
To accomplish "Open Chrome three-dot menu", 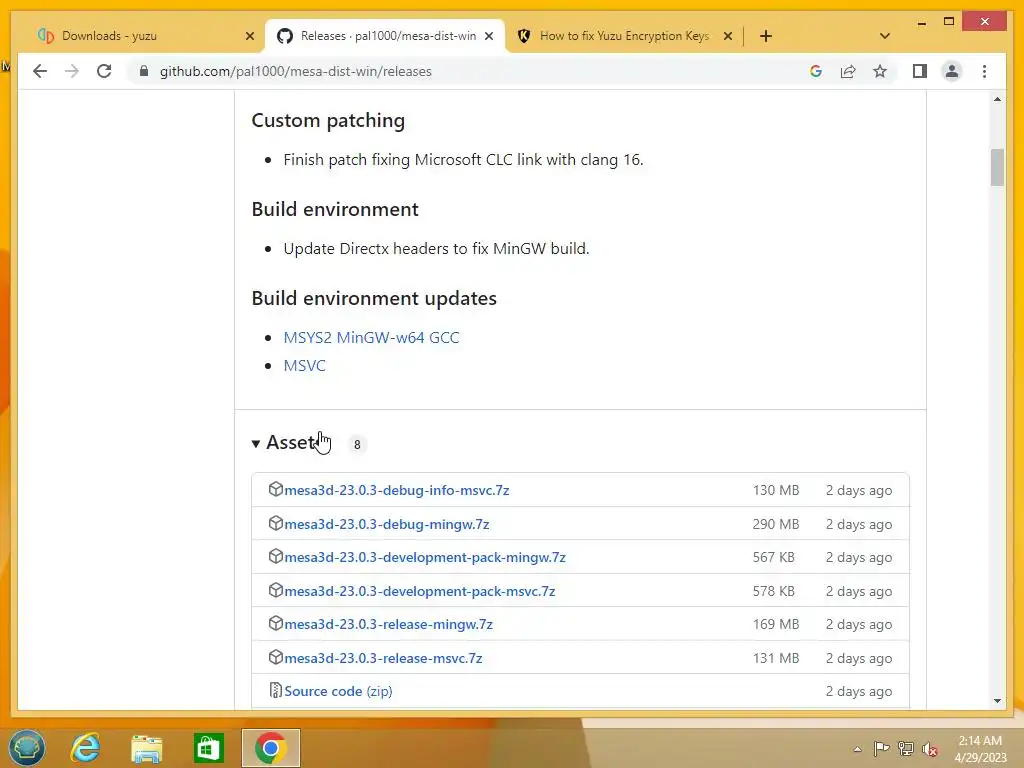I will pyautogui.click(x=984, y=71).
